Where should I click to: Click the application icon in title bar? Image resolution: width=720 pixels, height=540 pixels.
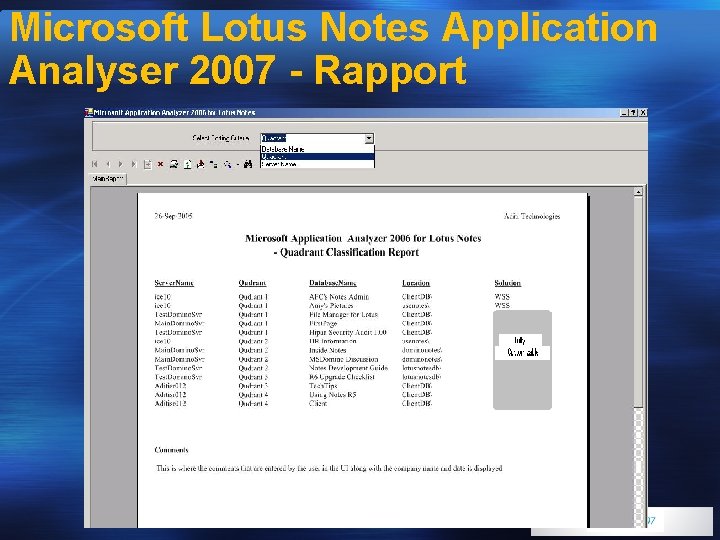coord(89,112)
